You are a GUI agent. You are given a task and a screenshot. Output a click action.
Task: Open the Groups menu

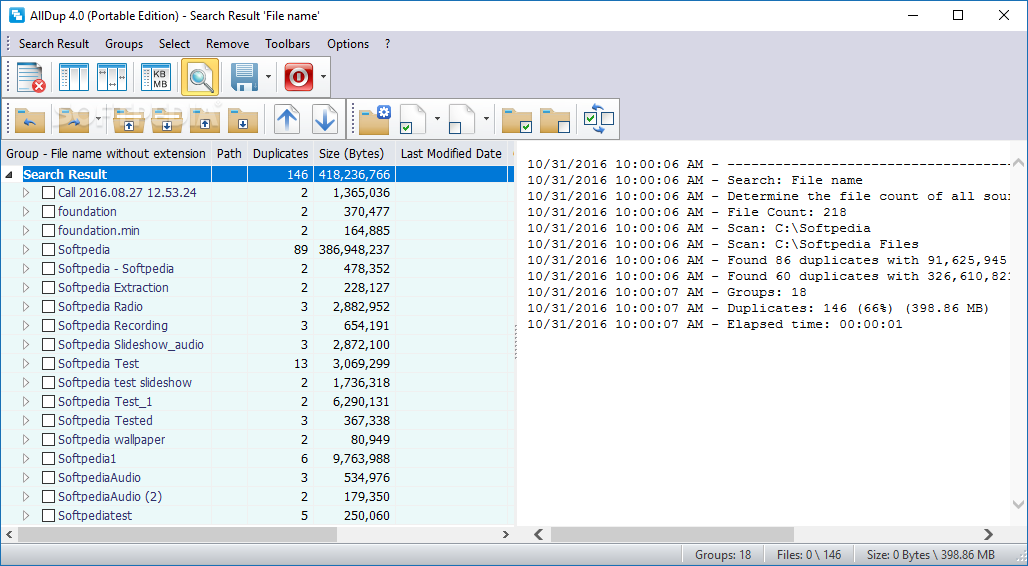[124, 44]
